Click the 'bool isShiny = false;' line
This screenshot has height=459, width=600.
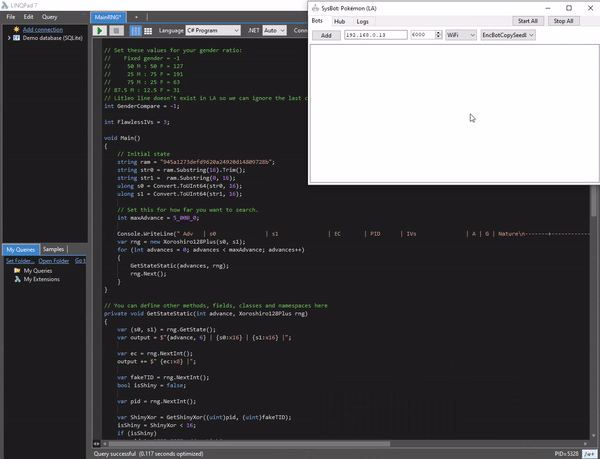pos(152,385)
